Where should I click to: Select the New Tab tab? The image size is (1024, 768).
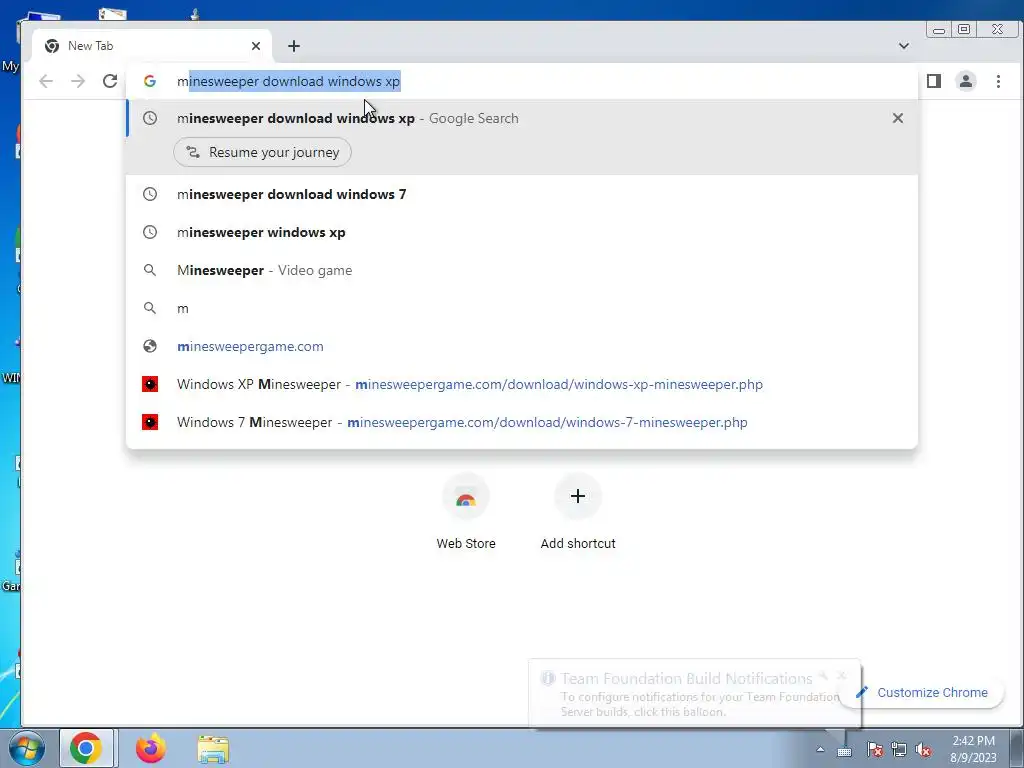coord(151,46)
